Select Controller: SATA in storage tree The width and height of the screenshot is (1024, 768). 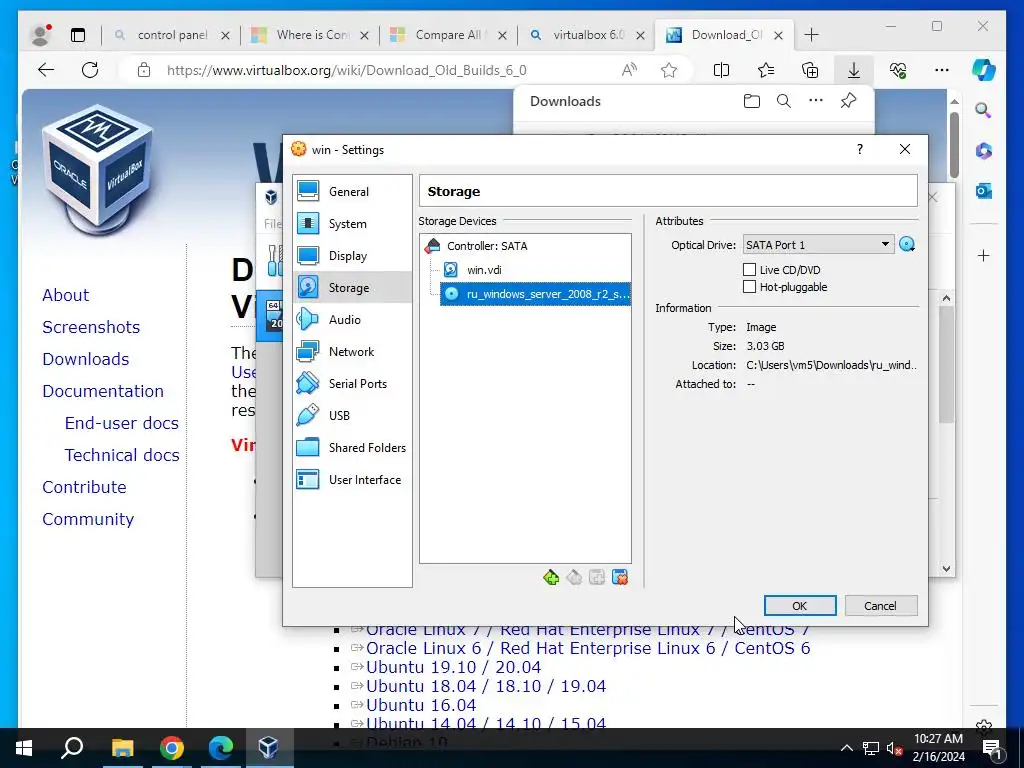[487, 246]
